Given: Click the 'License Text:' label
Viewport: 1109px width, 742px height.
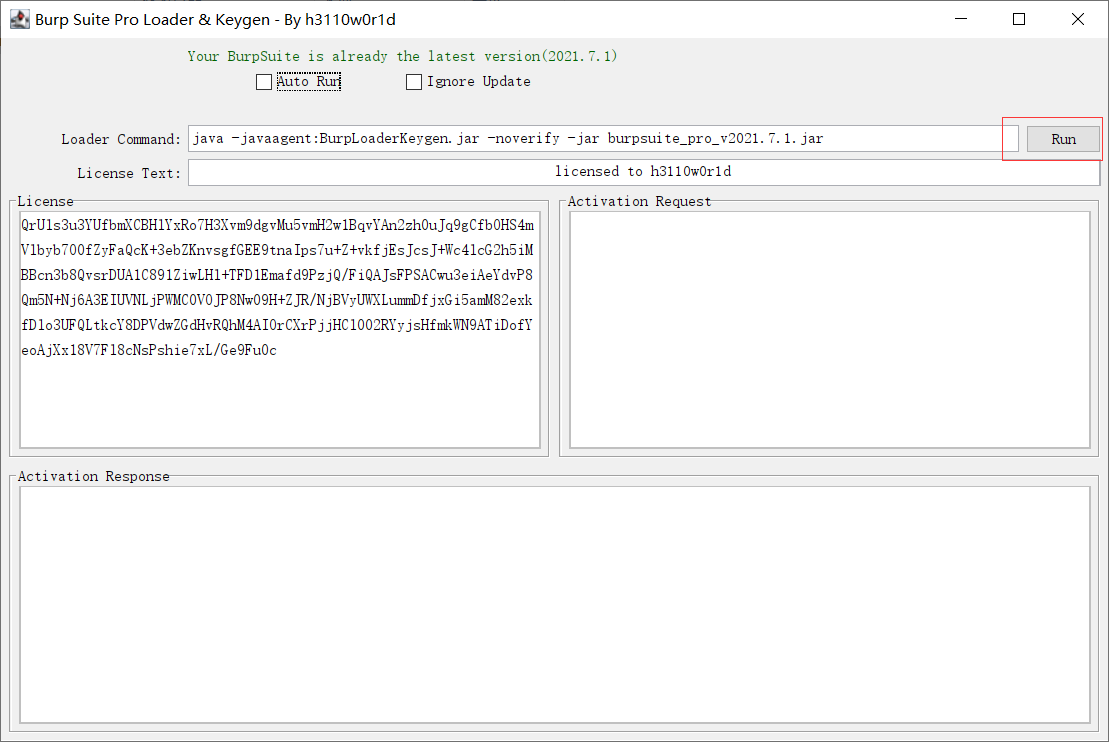Looking at the screenshot, I should click(x=129, y=173).
